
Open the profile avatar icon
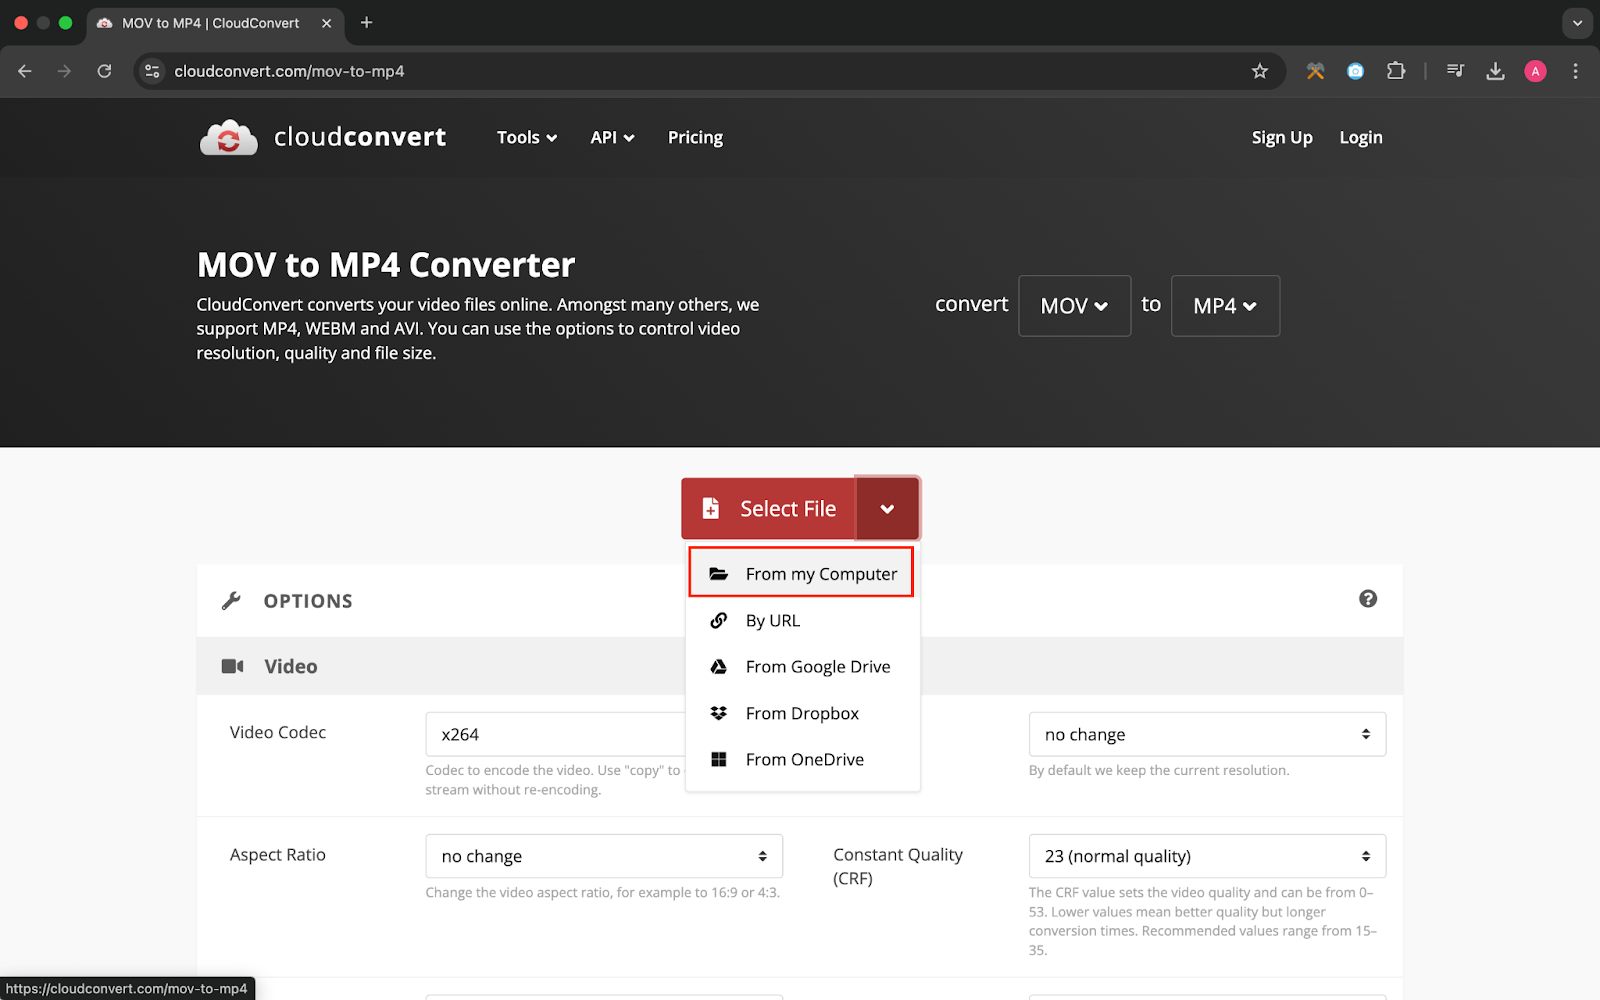pos(1535,71)
